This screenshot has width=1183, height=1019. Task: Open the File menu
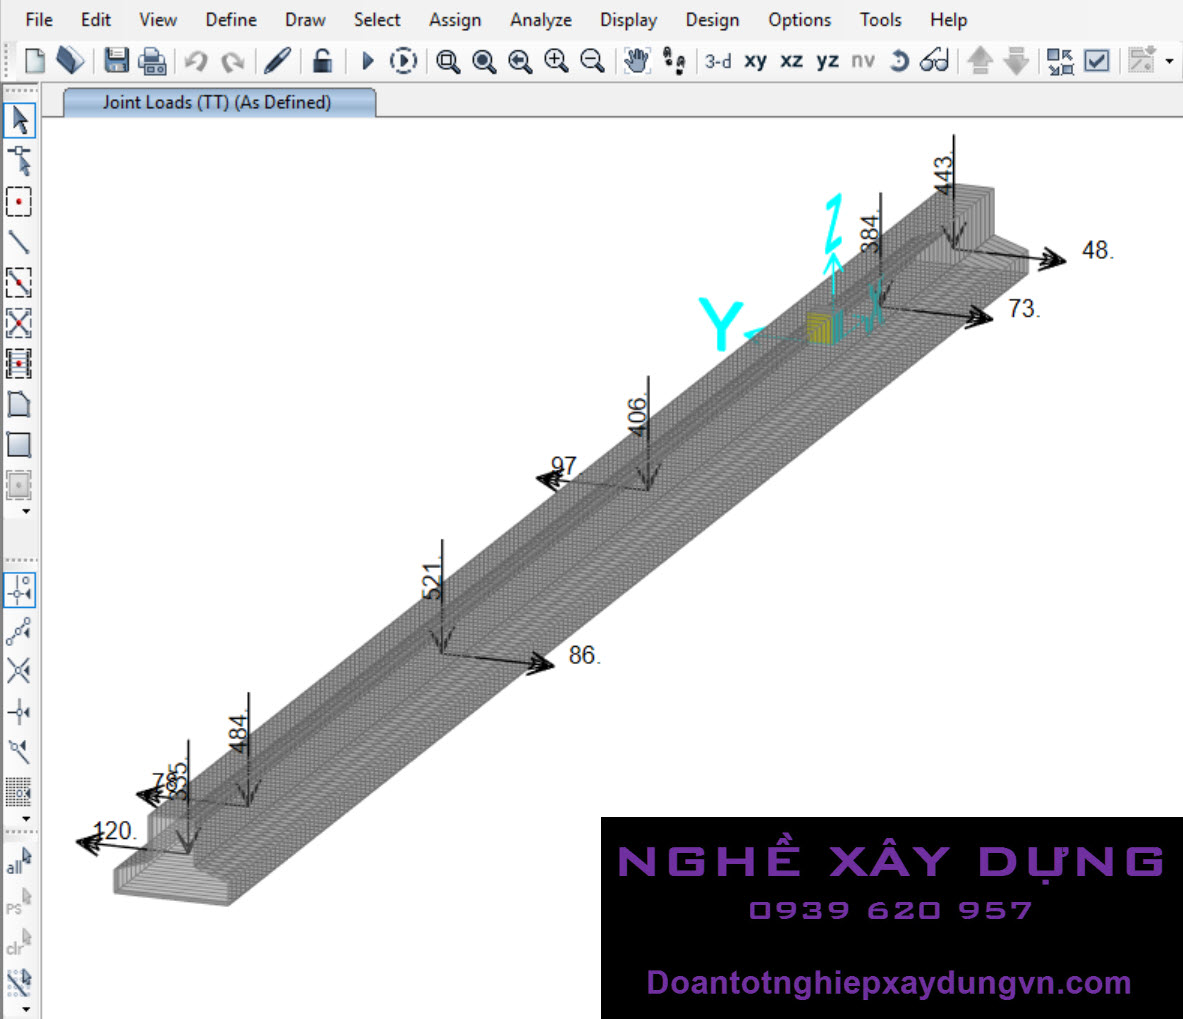pyautogui.click(x=38, y=20)
